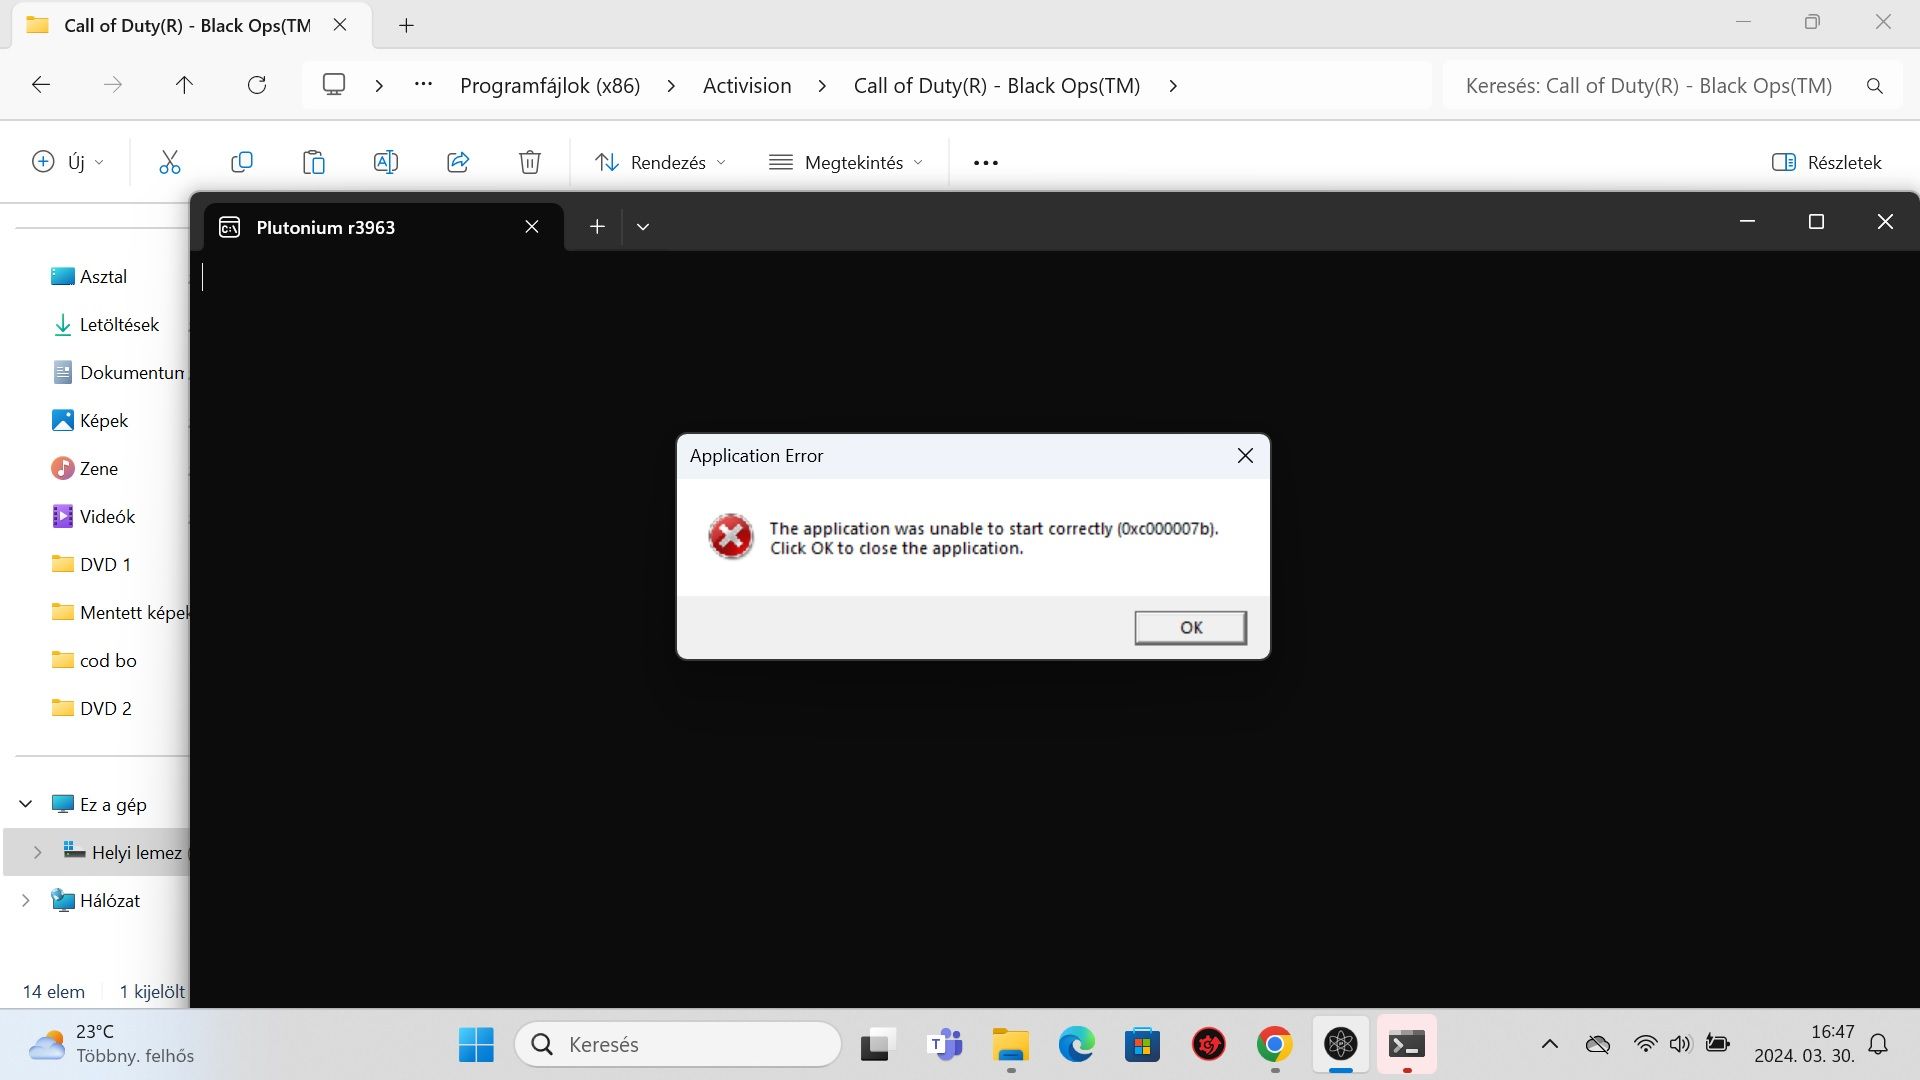Open Explorer's more options ellipsis
This screenshot has width=1920, height=1080.
pyautogui.click(x=986, y=162)
